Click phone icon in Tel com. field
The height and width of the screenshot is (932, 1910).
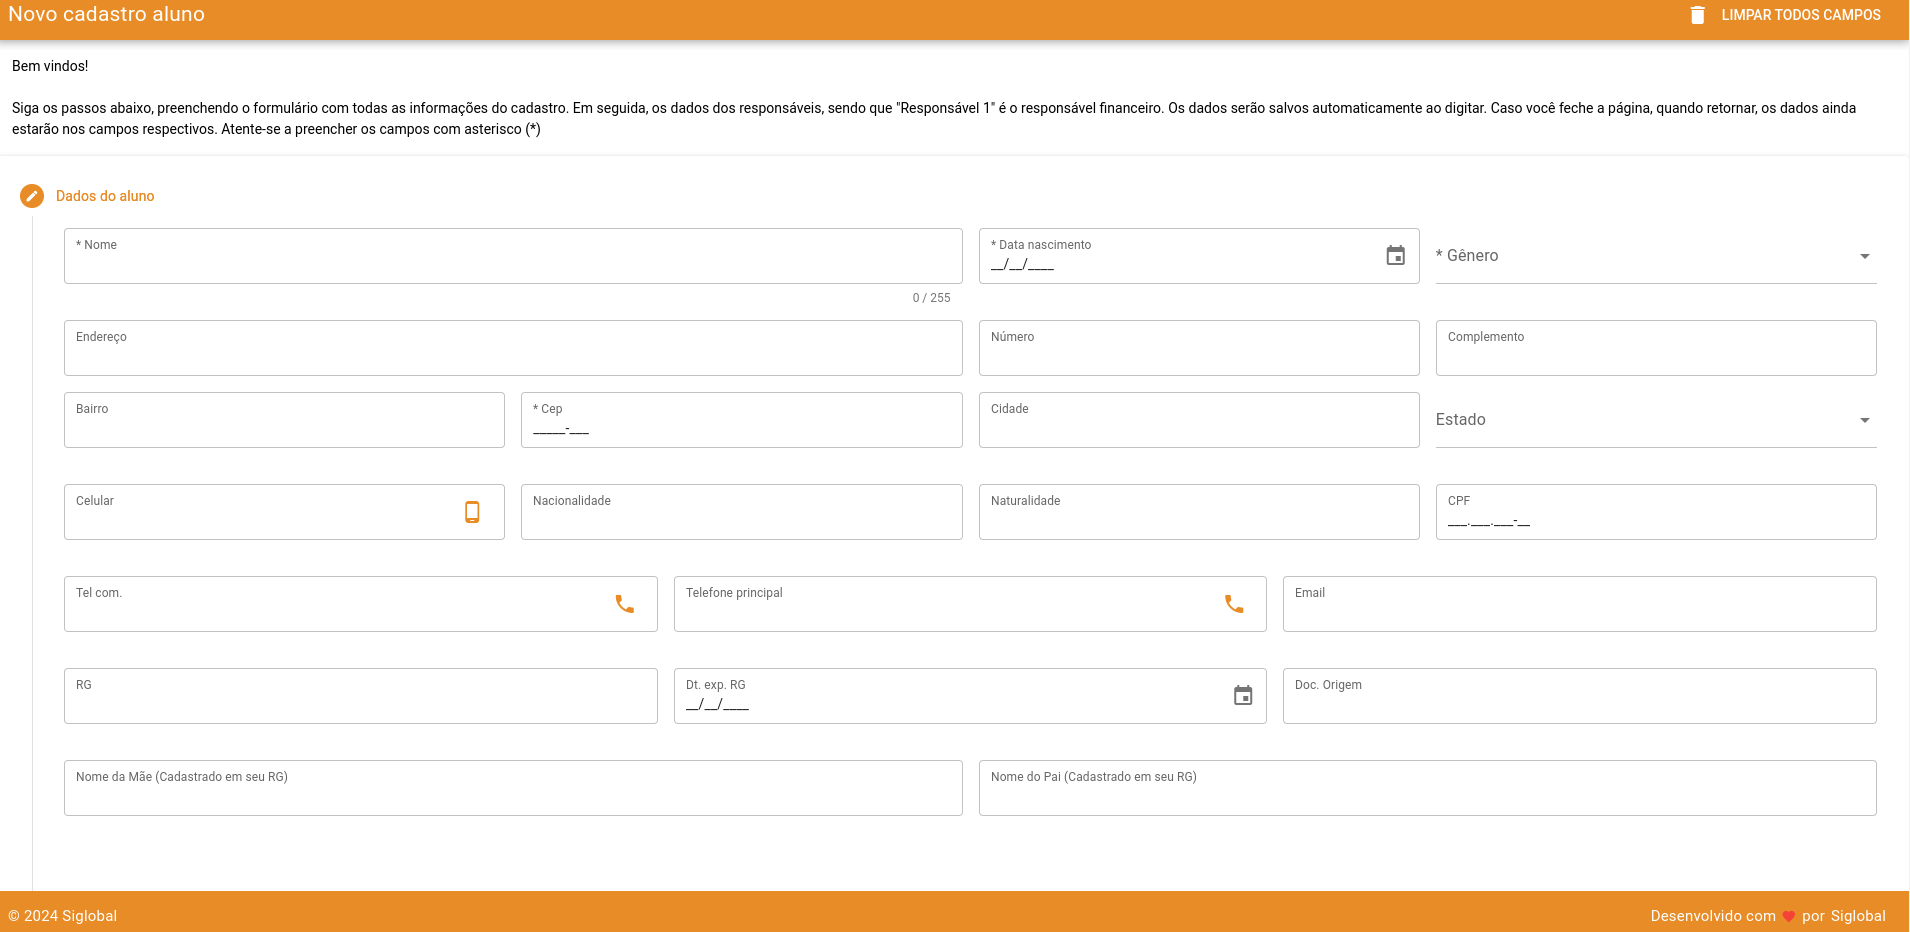click(x=624, y=604)
